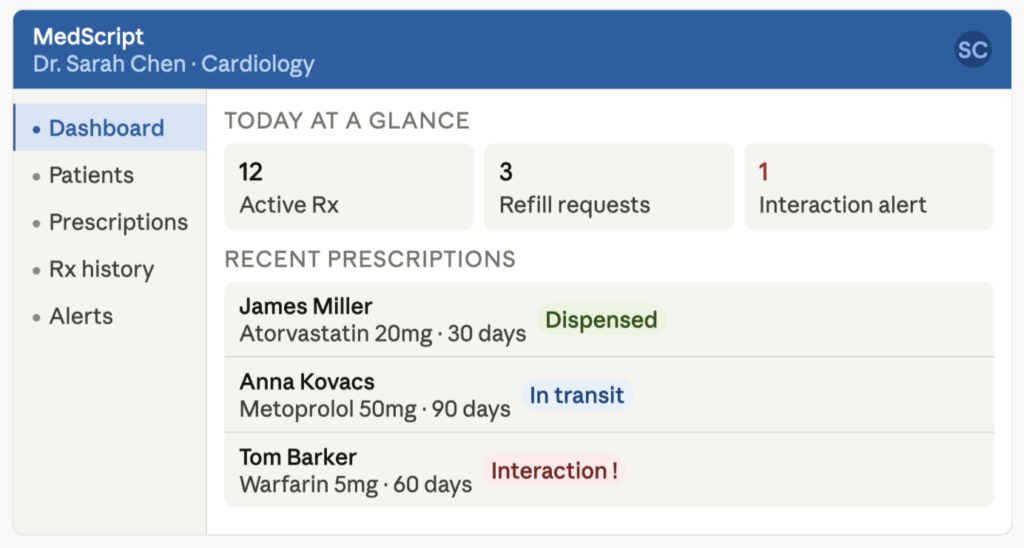Click the Warfarin 5mg · 60 days text
Viewport: 1024px width, 548px height.
[x=355, y=485]
